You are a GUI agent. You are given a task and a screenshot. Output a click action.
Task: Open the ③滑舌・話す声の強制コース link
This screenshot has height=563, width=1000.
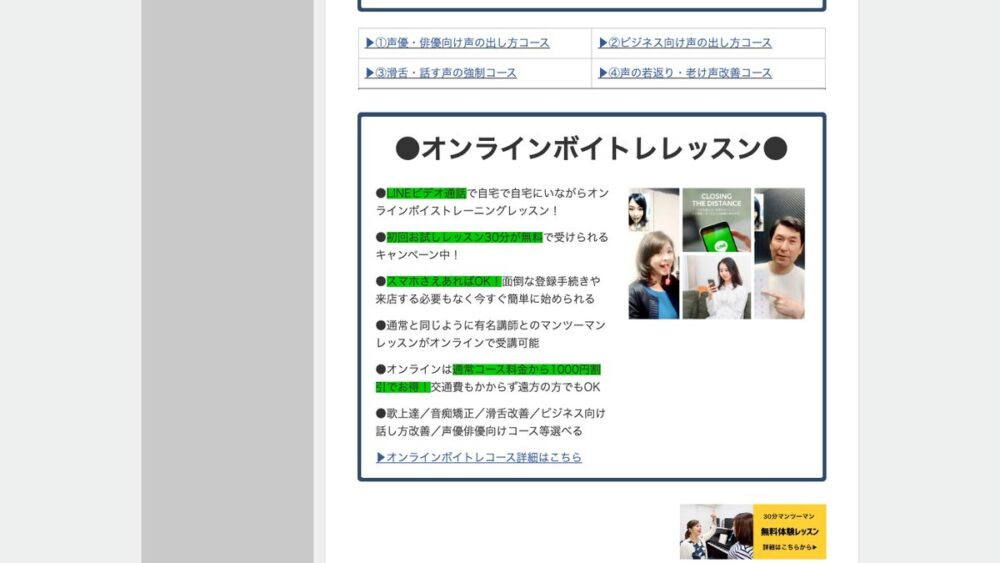pyautogui.click(x=441, y=73)
